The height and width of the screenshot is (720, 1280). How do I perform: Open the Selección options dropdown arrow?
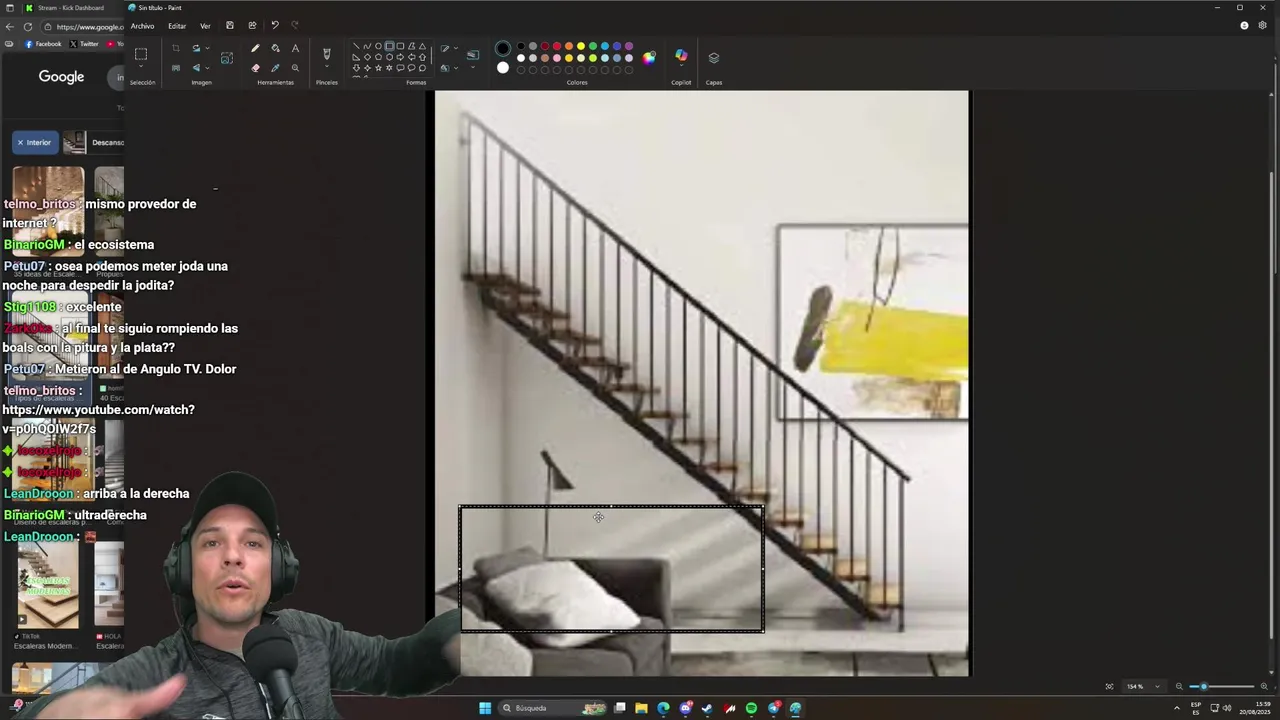(x=141, y=66)
